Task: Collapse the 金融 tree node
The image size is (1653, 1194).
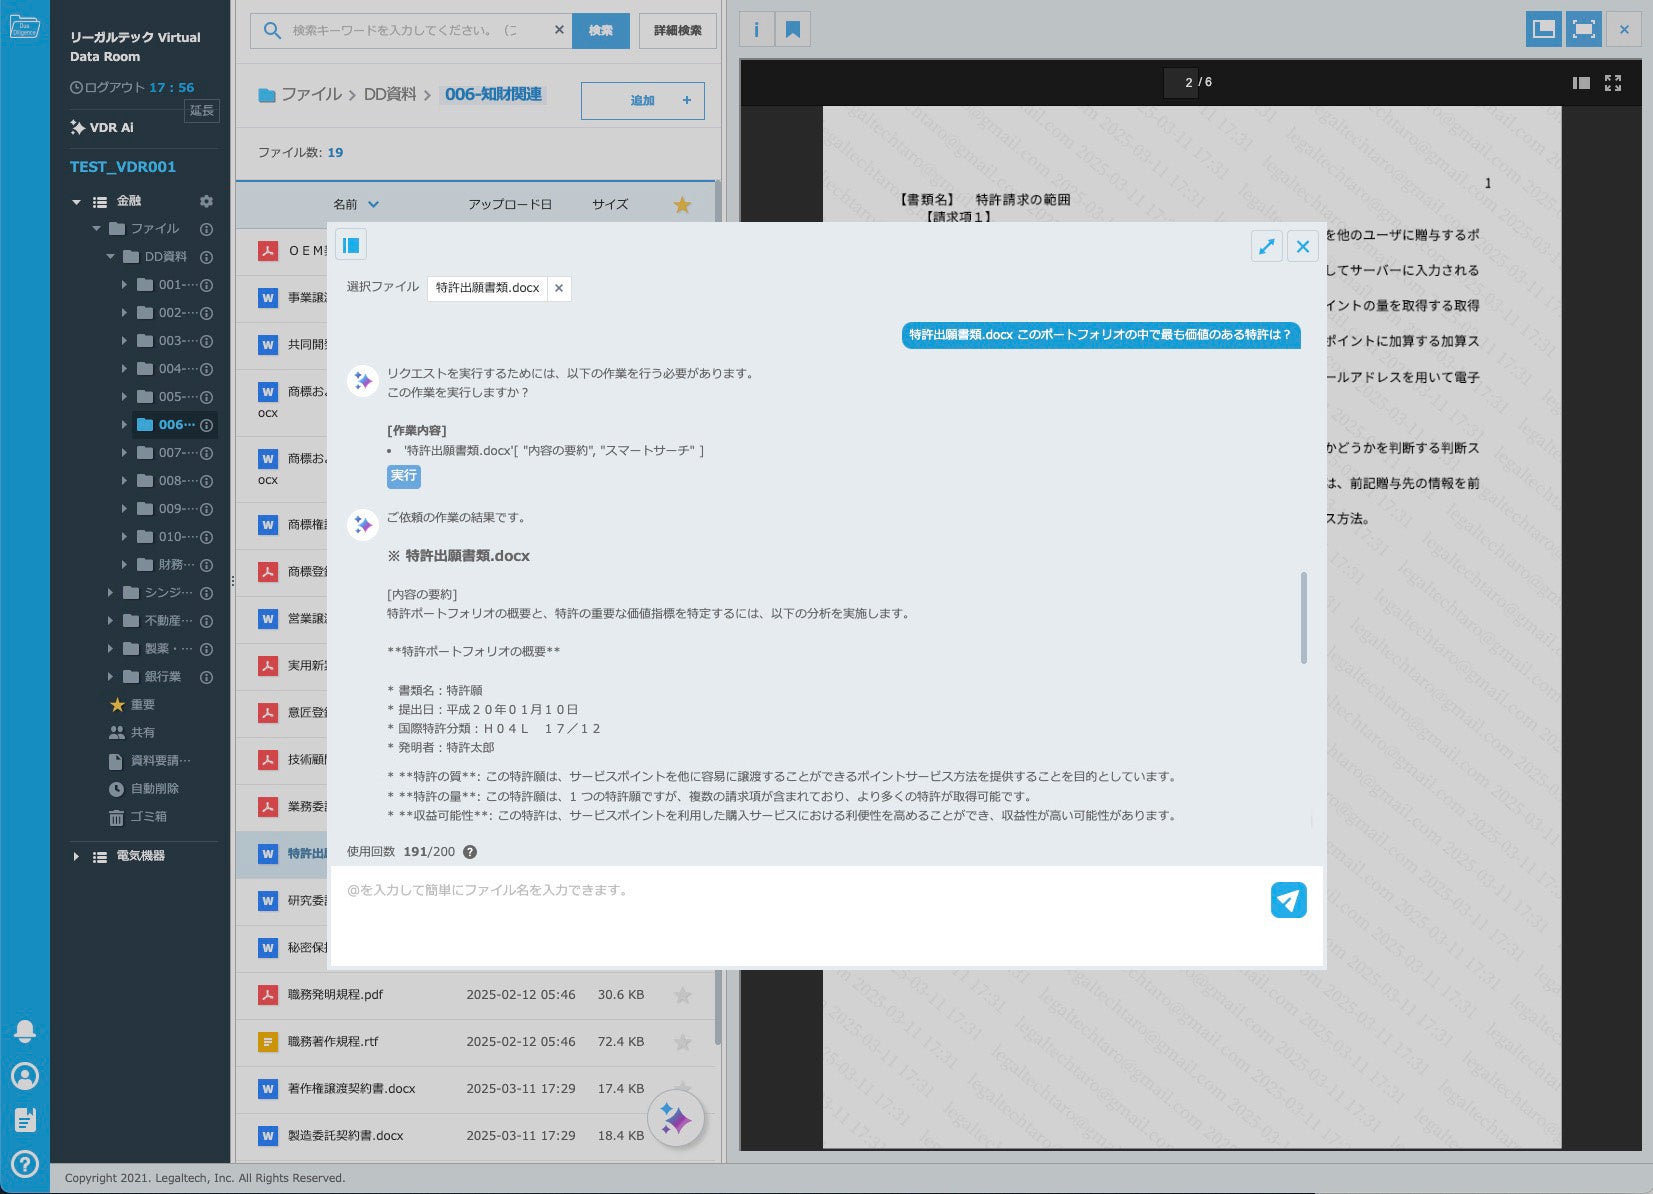Action: (x=76, y=202)
